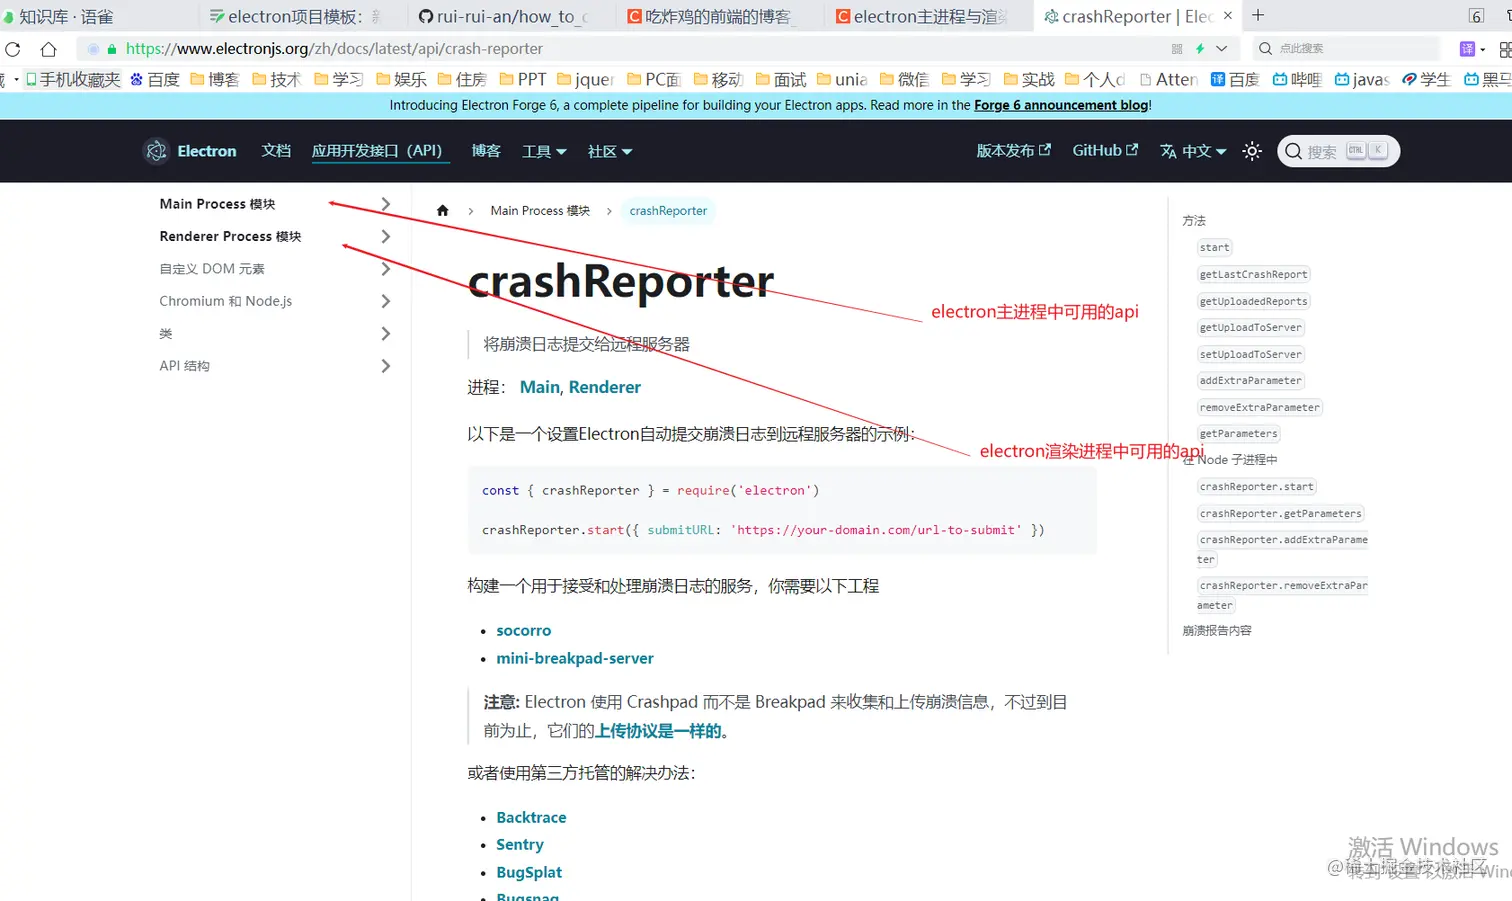Switch to the rui-rui-an GitHub browser tab
The width and height of the screenshot is (1512, 901).
[x=502, y=16]
